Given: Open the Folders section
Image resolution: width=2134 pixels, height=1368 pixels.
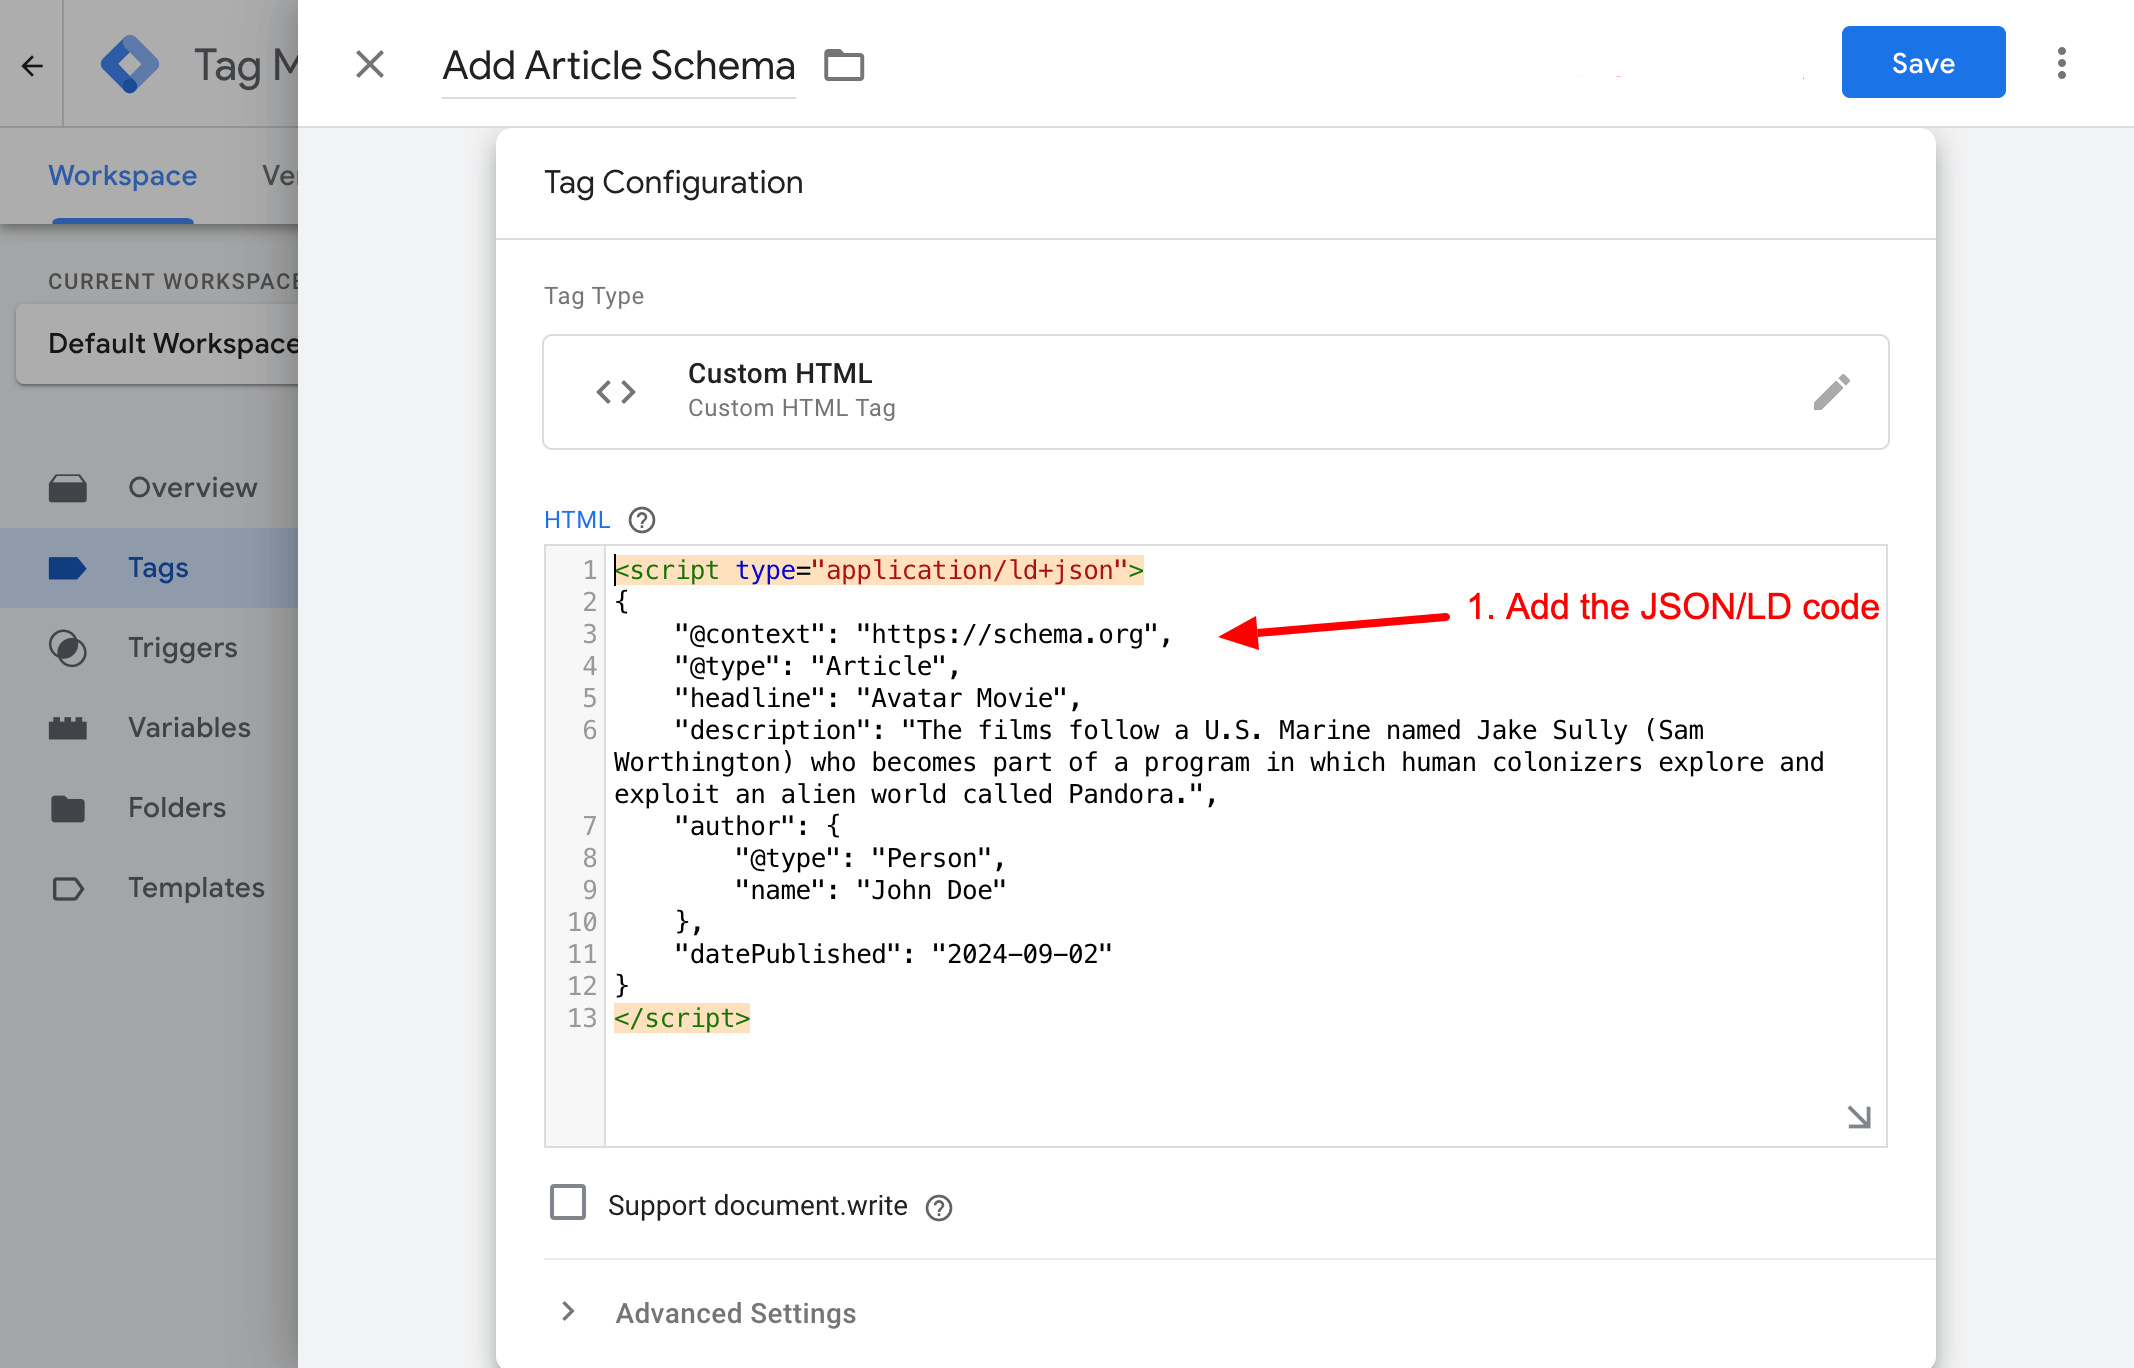Looking at the screenshot, I should (x=177, y=807).
